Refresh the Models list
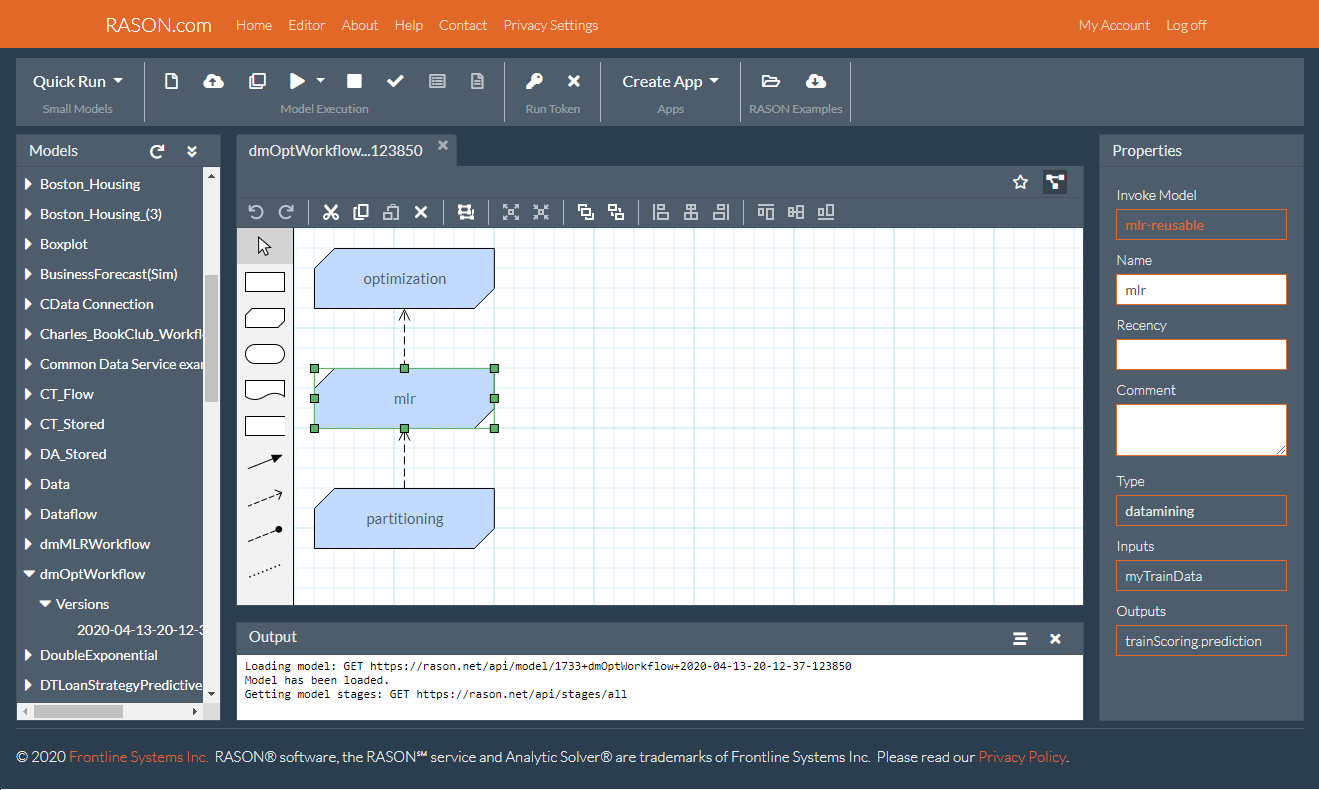This screenshot has width=1319, height=790. click(157, 151)
